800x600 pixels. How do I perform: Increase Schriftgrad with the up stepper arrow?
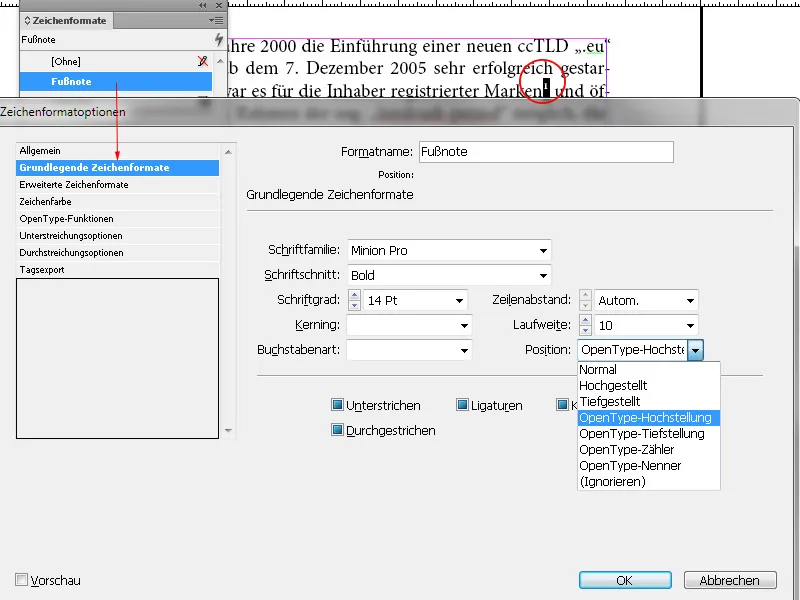click(354, 295)
